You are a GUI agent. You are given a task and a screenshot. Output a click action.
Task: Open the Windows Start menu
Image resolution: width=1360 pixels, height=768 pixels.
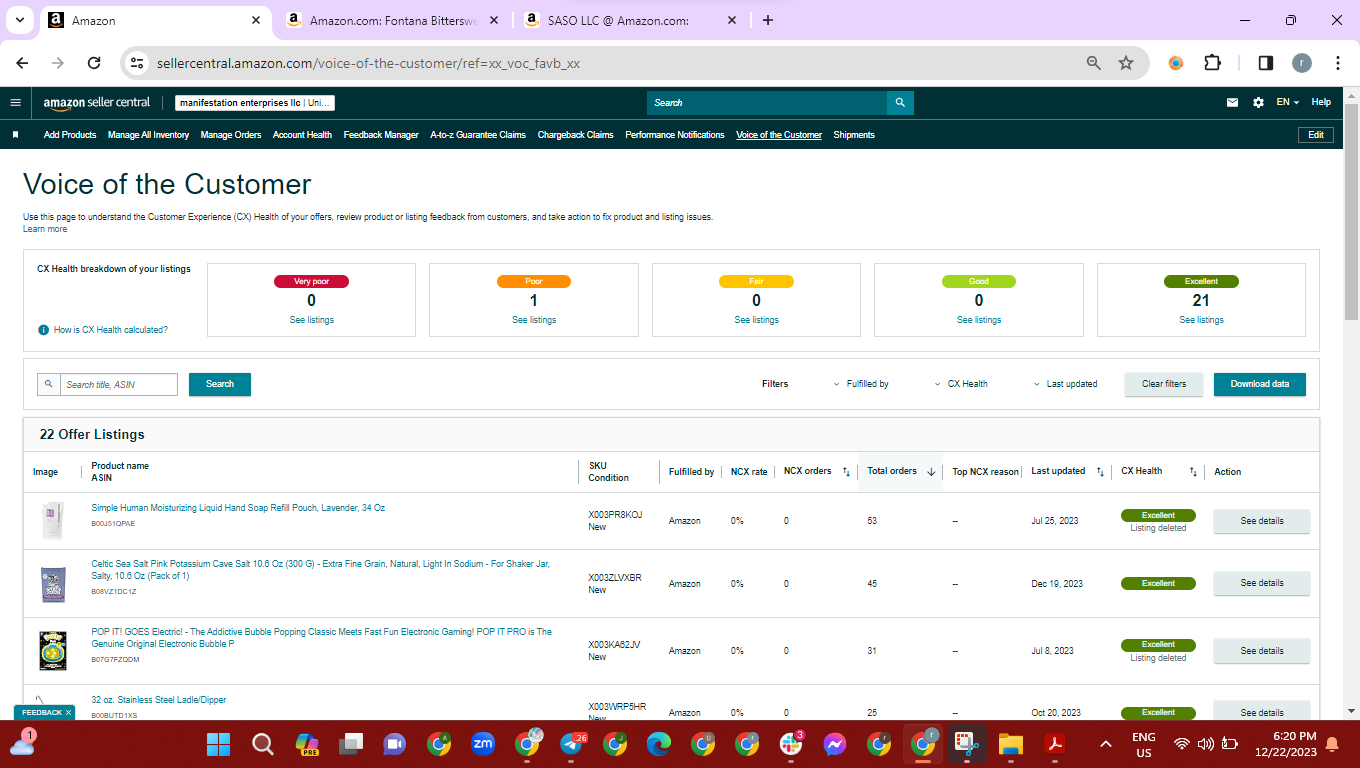[x=218, y=744]
